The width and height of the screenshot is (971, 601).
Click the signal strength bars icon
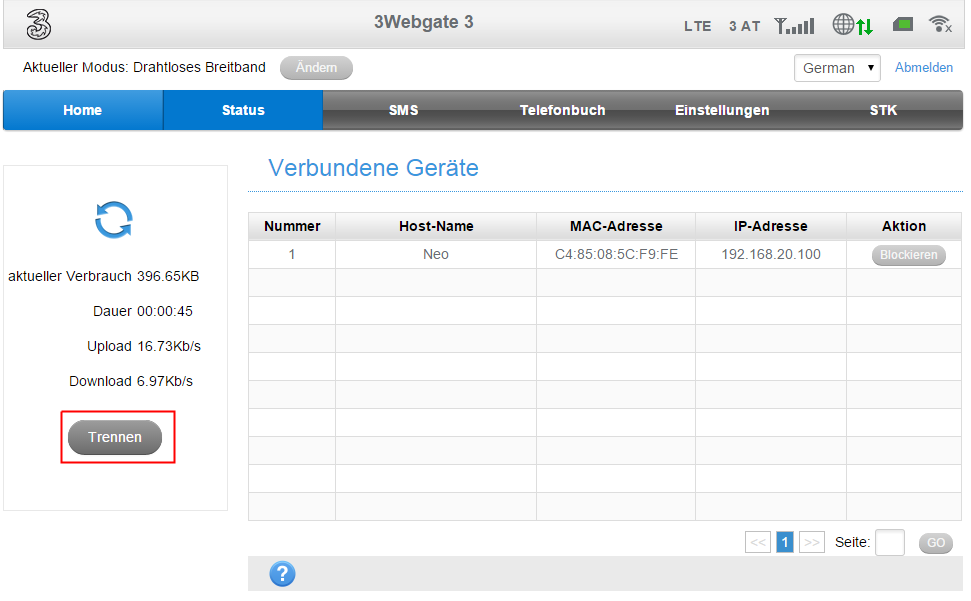pyautogui.click(x=795, y=25)
